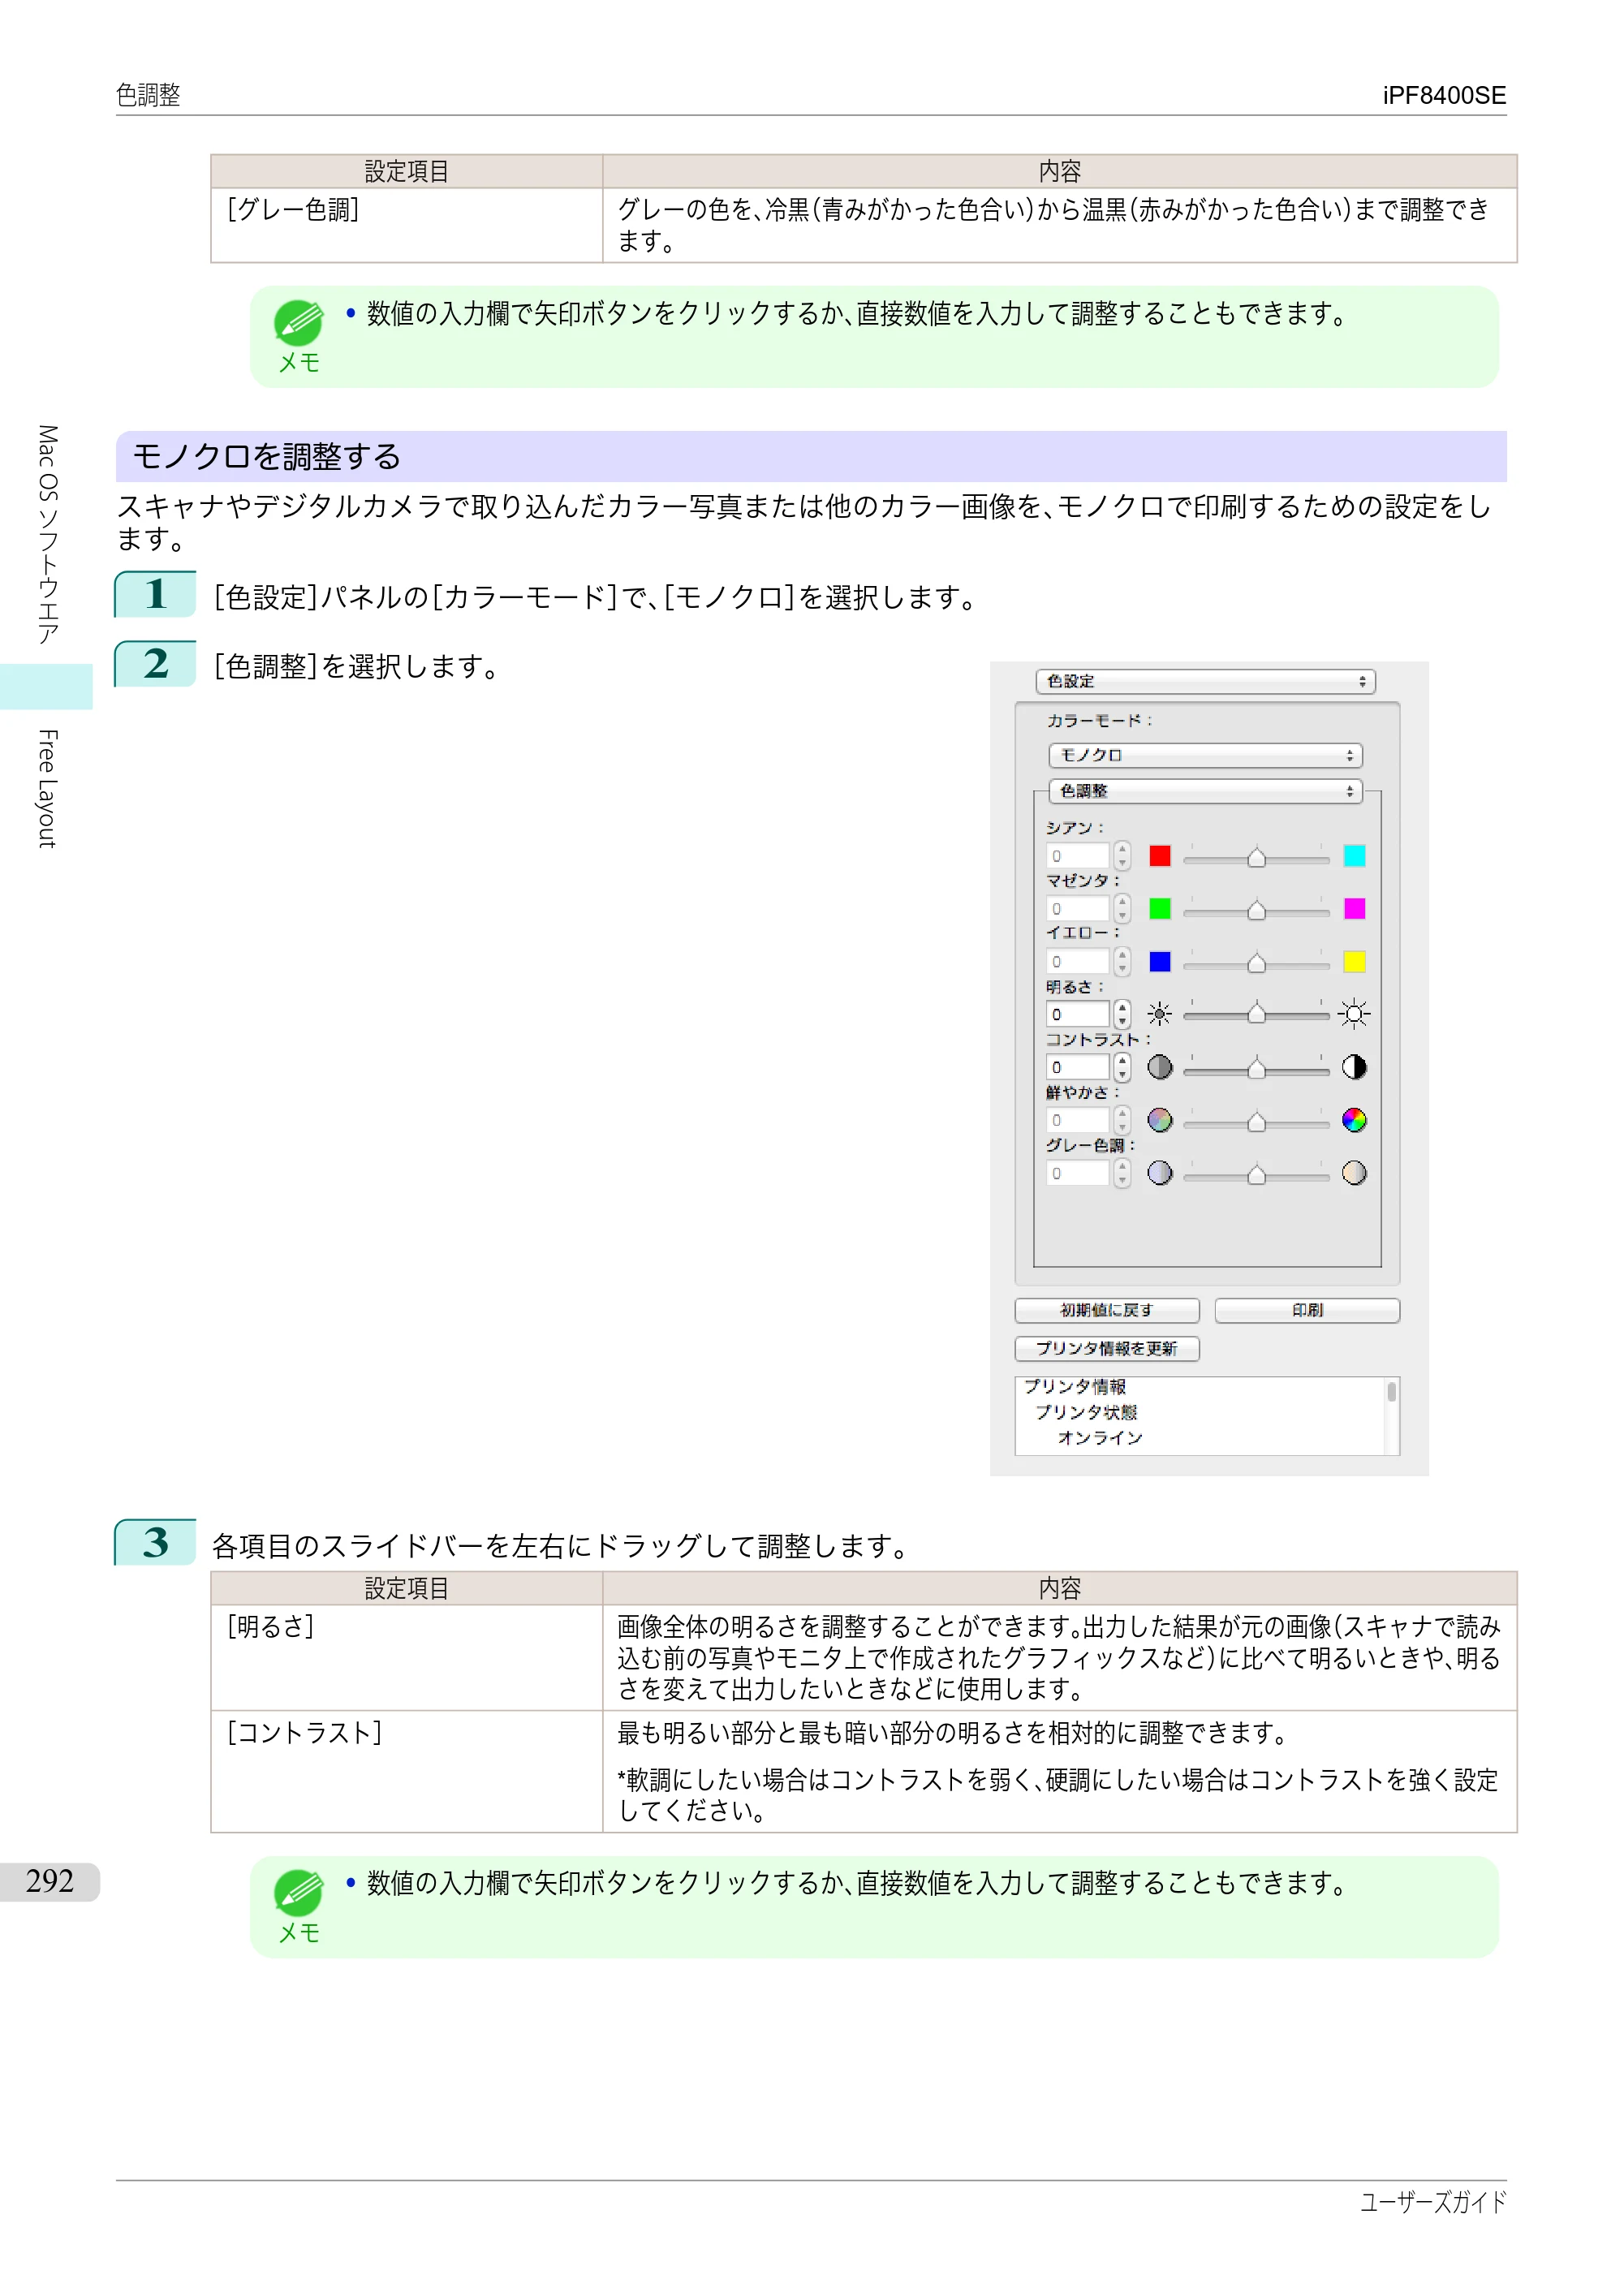Screen dimensions: 1624x2296
Task: Click the cyan swatch at slider end
Action: tap(1354, 856)
